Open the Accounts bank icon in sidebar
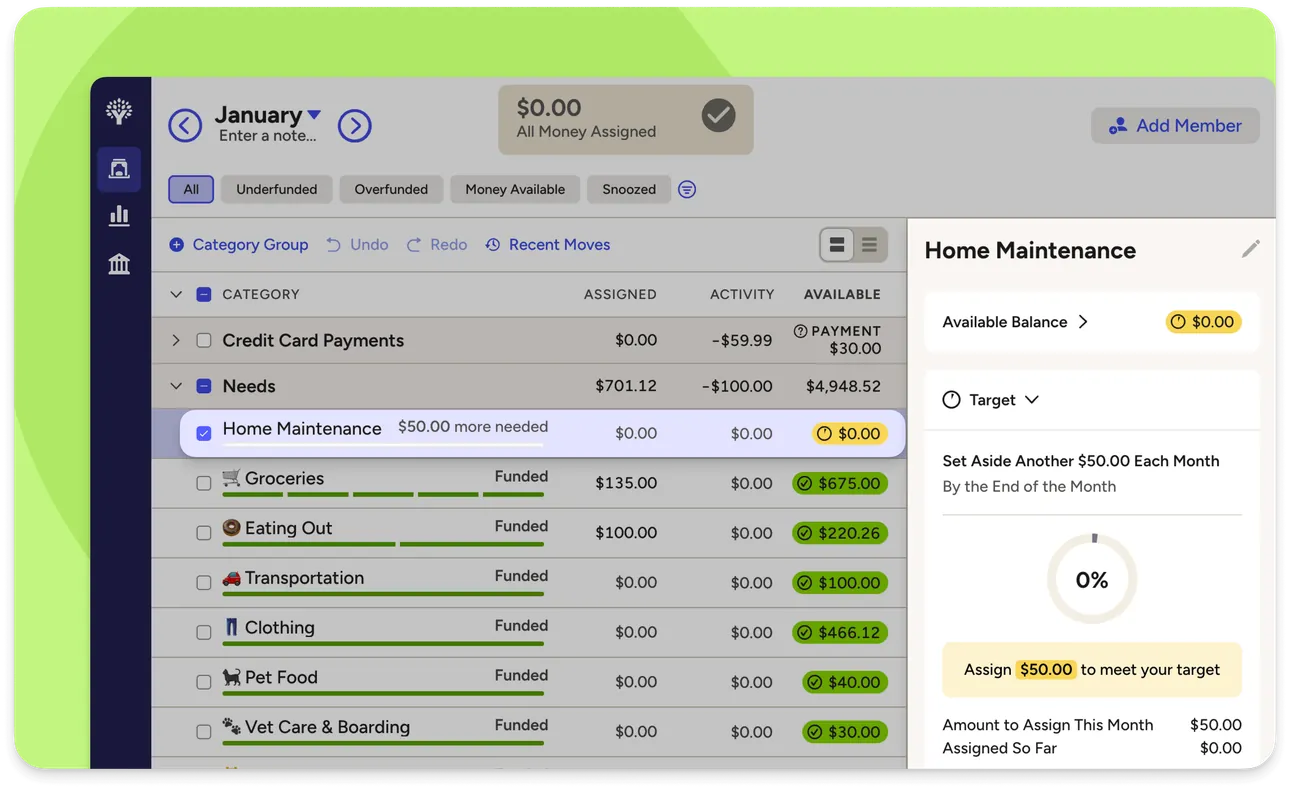Viewport: 1290px width, 790px height. tap(119, 264)
